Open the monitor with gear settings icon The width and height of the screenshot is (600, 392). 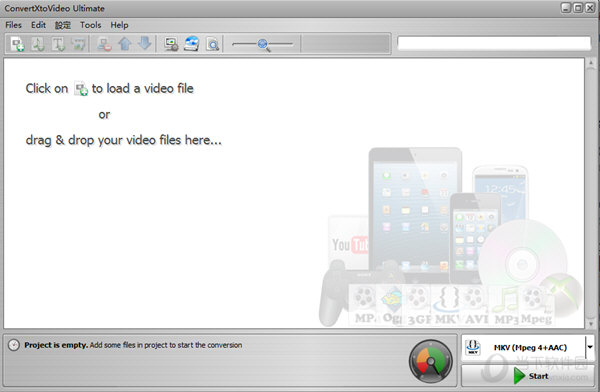click(x=171, y=44)
